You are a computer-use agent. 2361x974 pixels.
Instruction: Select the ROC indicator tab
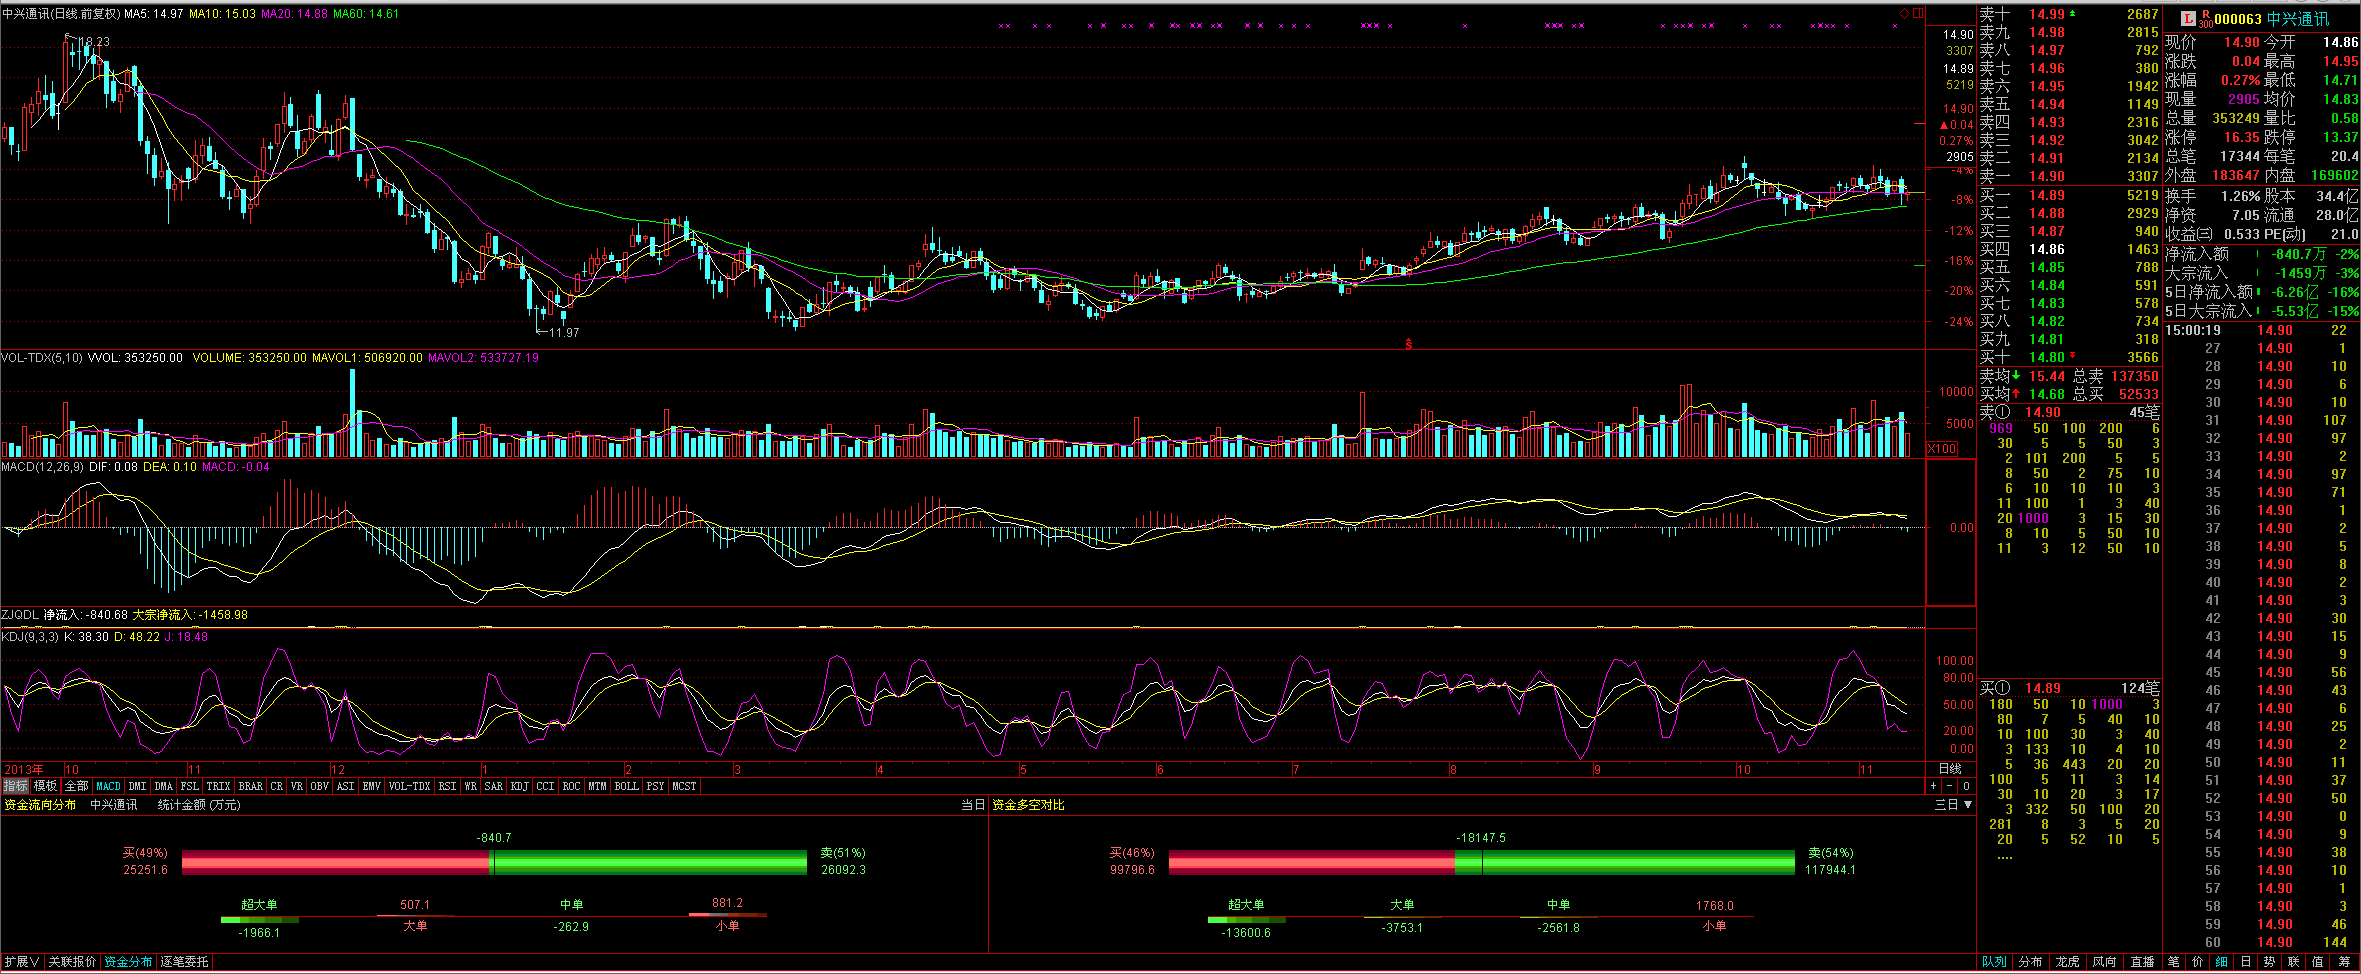pos(571,786)
